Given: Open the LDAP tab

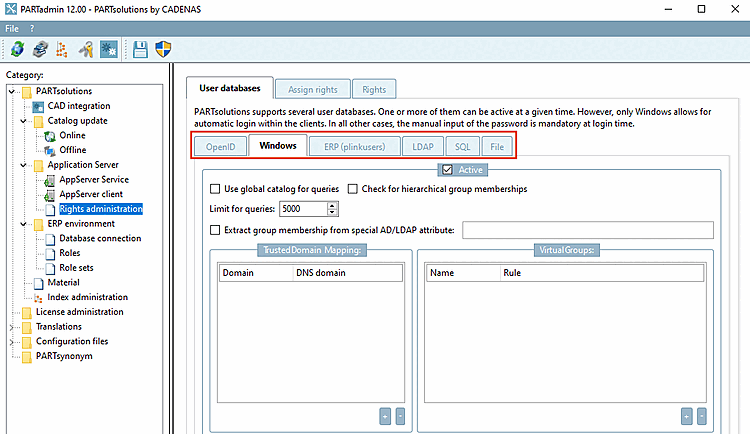Looking at the screenshot, I should coord(423,147).
